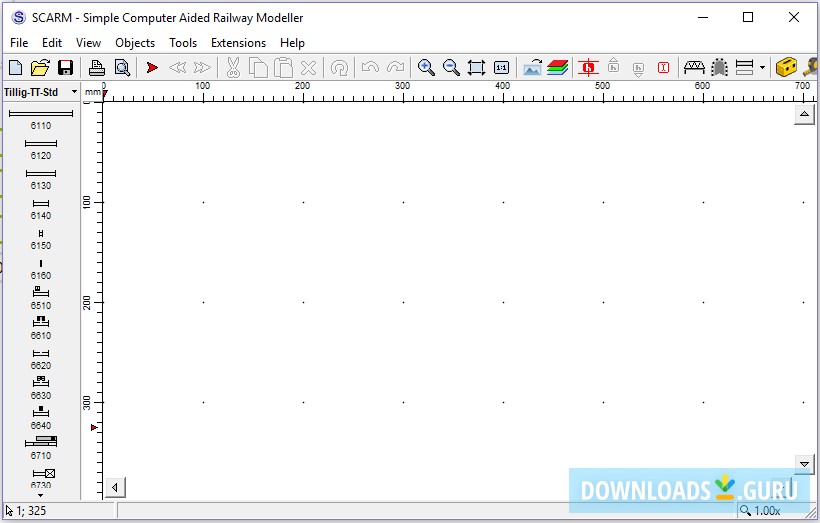Image resolution: width=820 pixels, height=523 pixels.
Task: Click the grayed-out delete X icon
Action: click(x=309, y=67)
